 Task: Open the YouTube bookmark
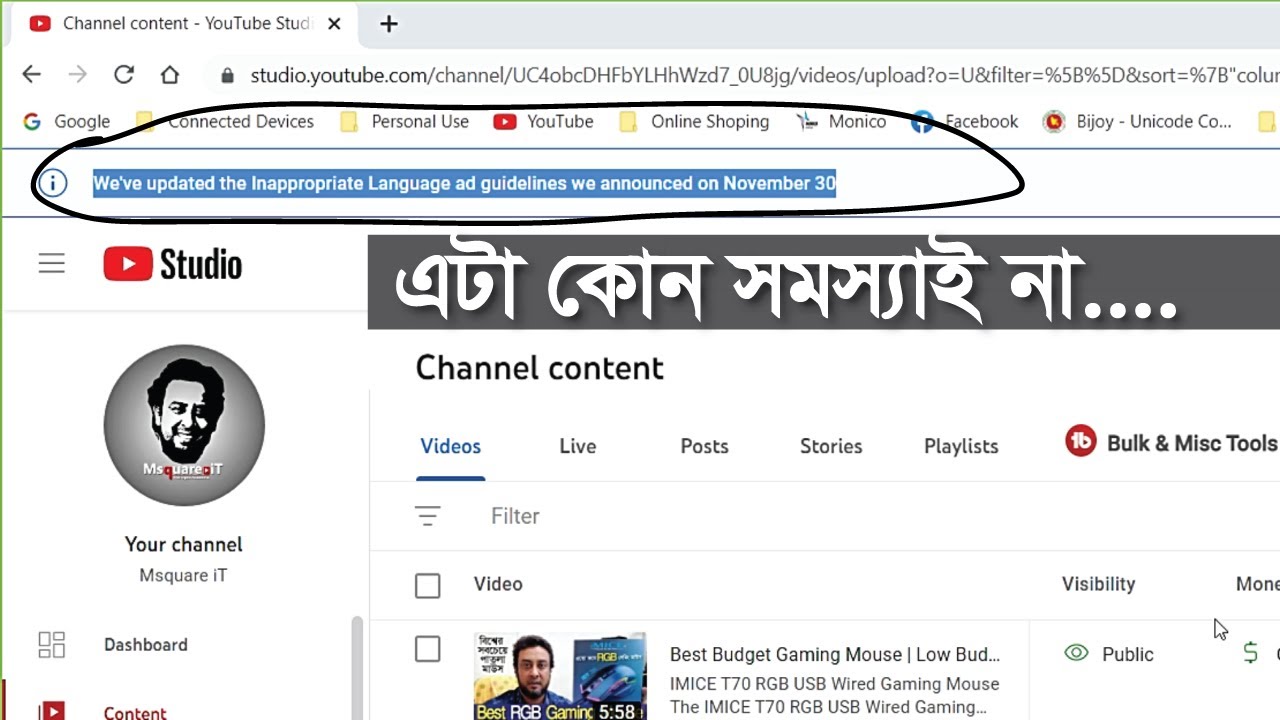click(544, 122)
